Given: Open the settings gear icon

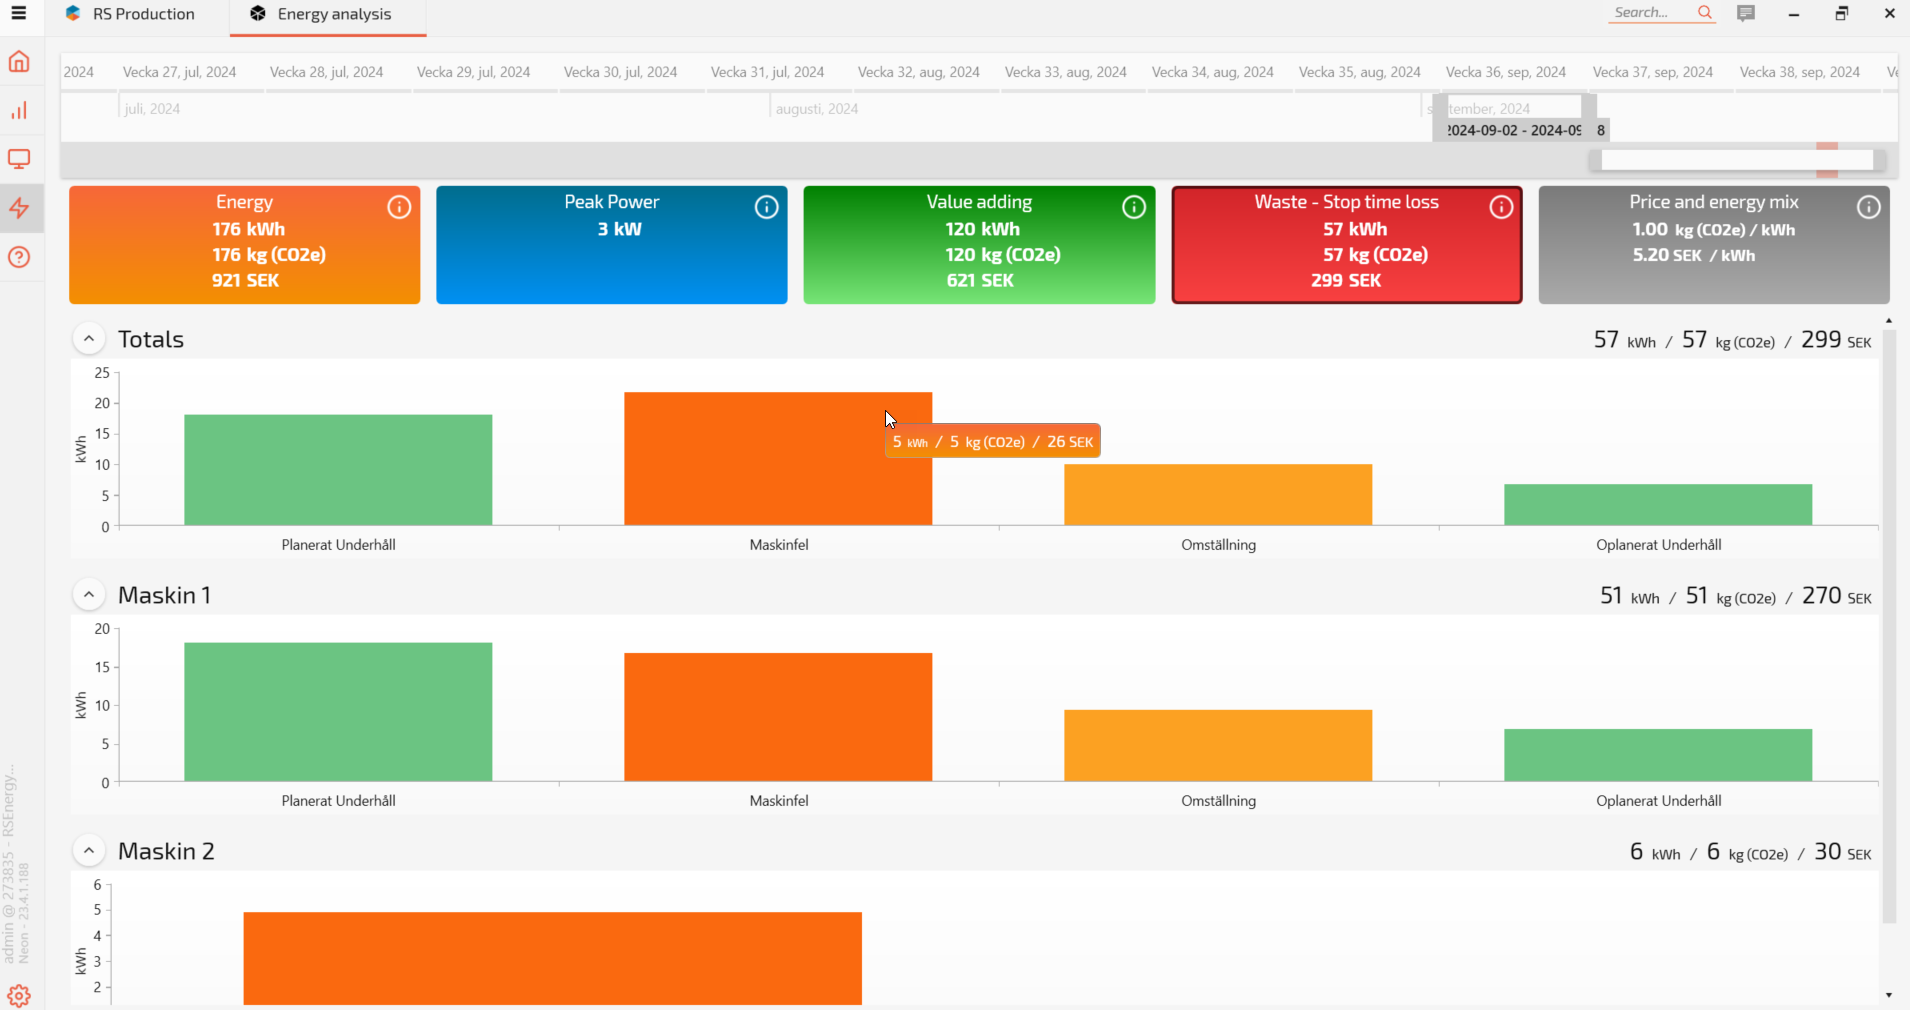Looking at the screenshot, I should point(19,996).
